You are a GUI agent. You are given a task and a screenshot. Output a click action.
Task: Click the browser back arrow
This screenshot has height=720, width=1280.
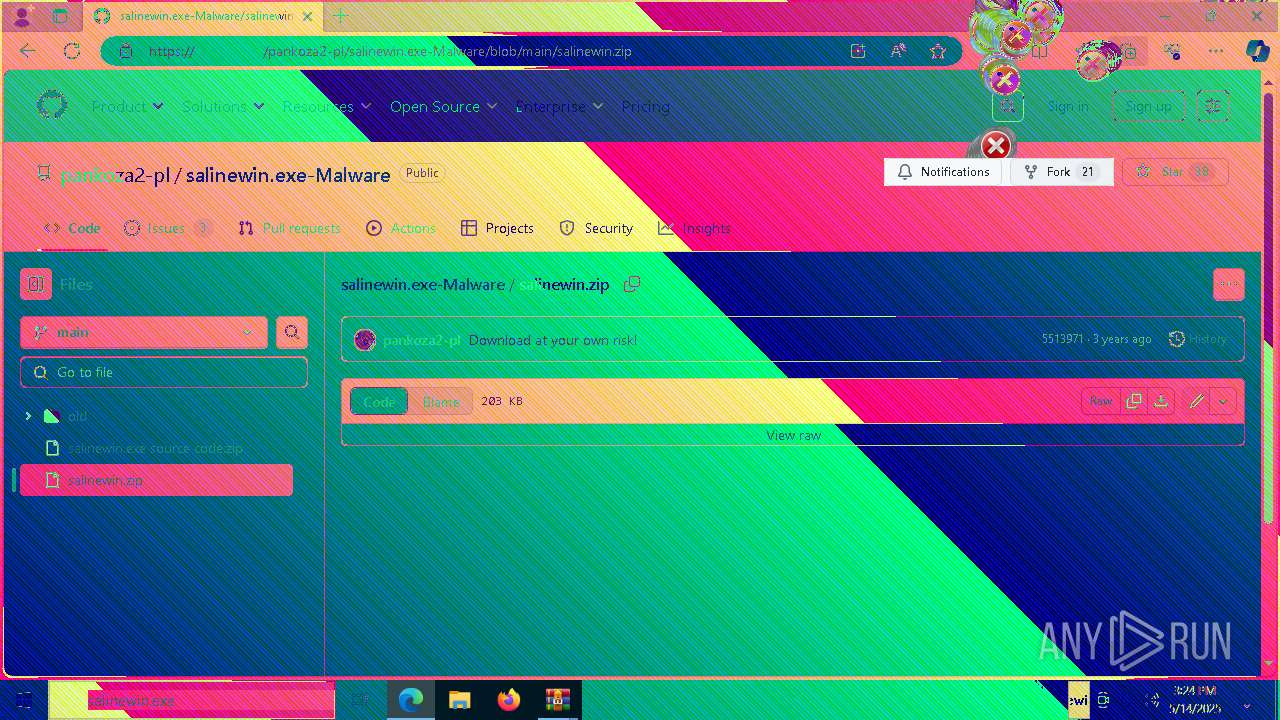tap(28, 51)
